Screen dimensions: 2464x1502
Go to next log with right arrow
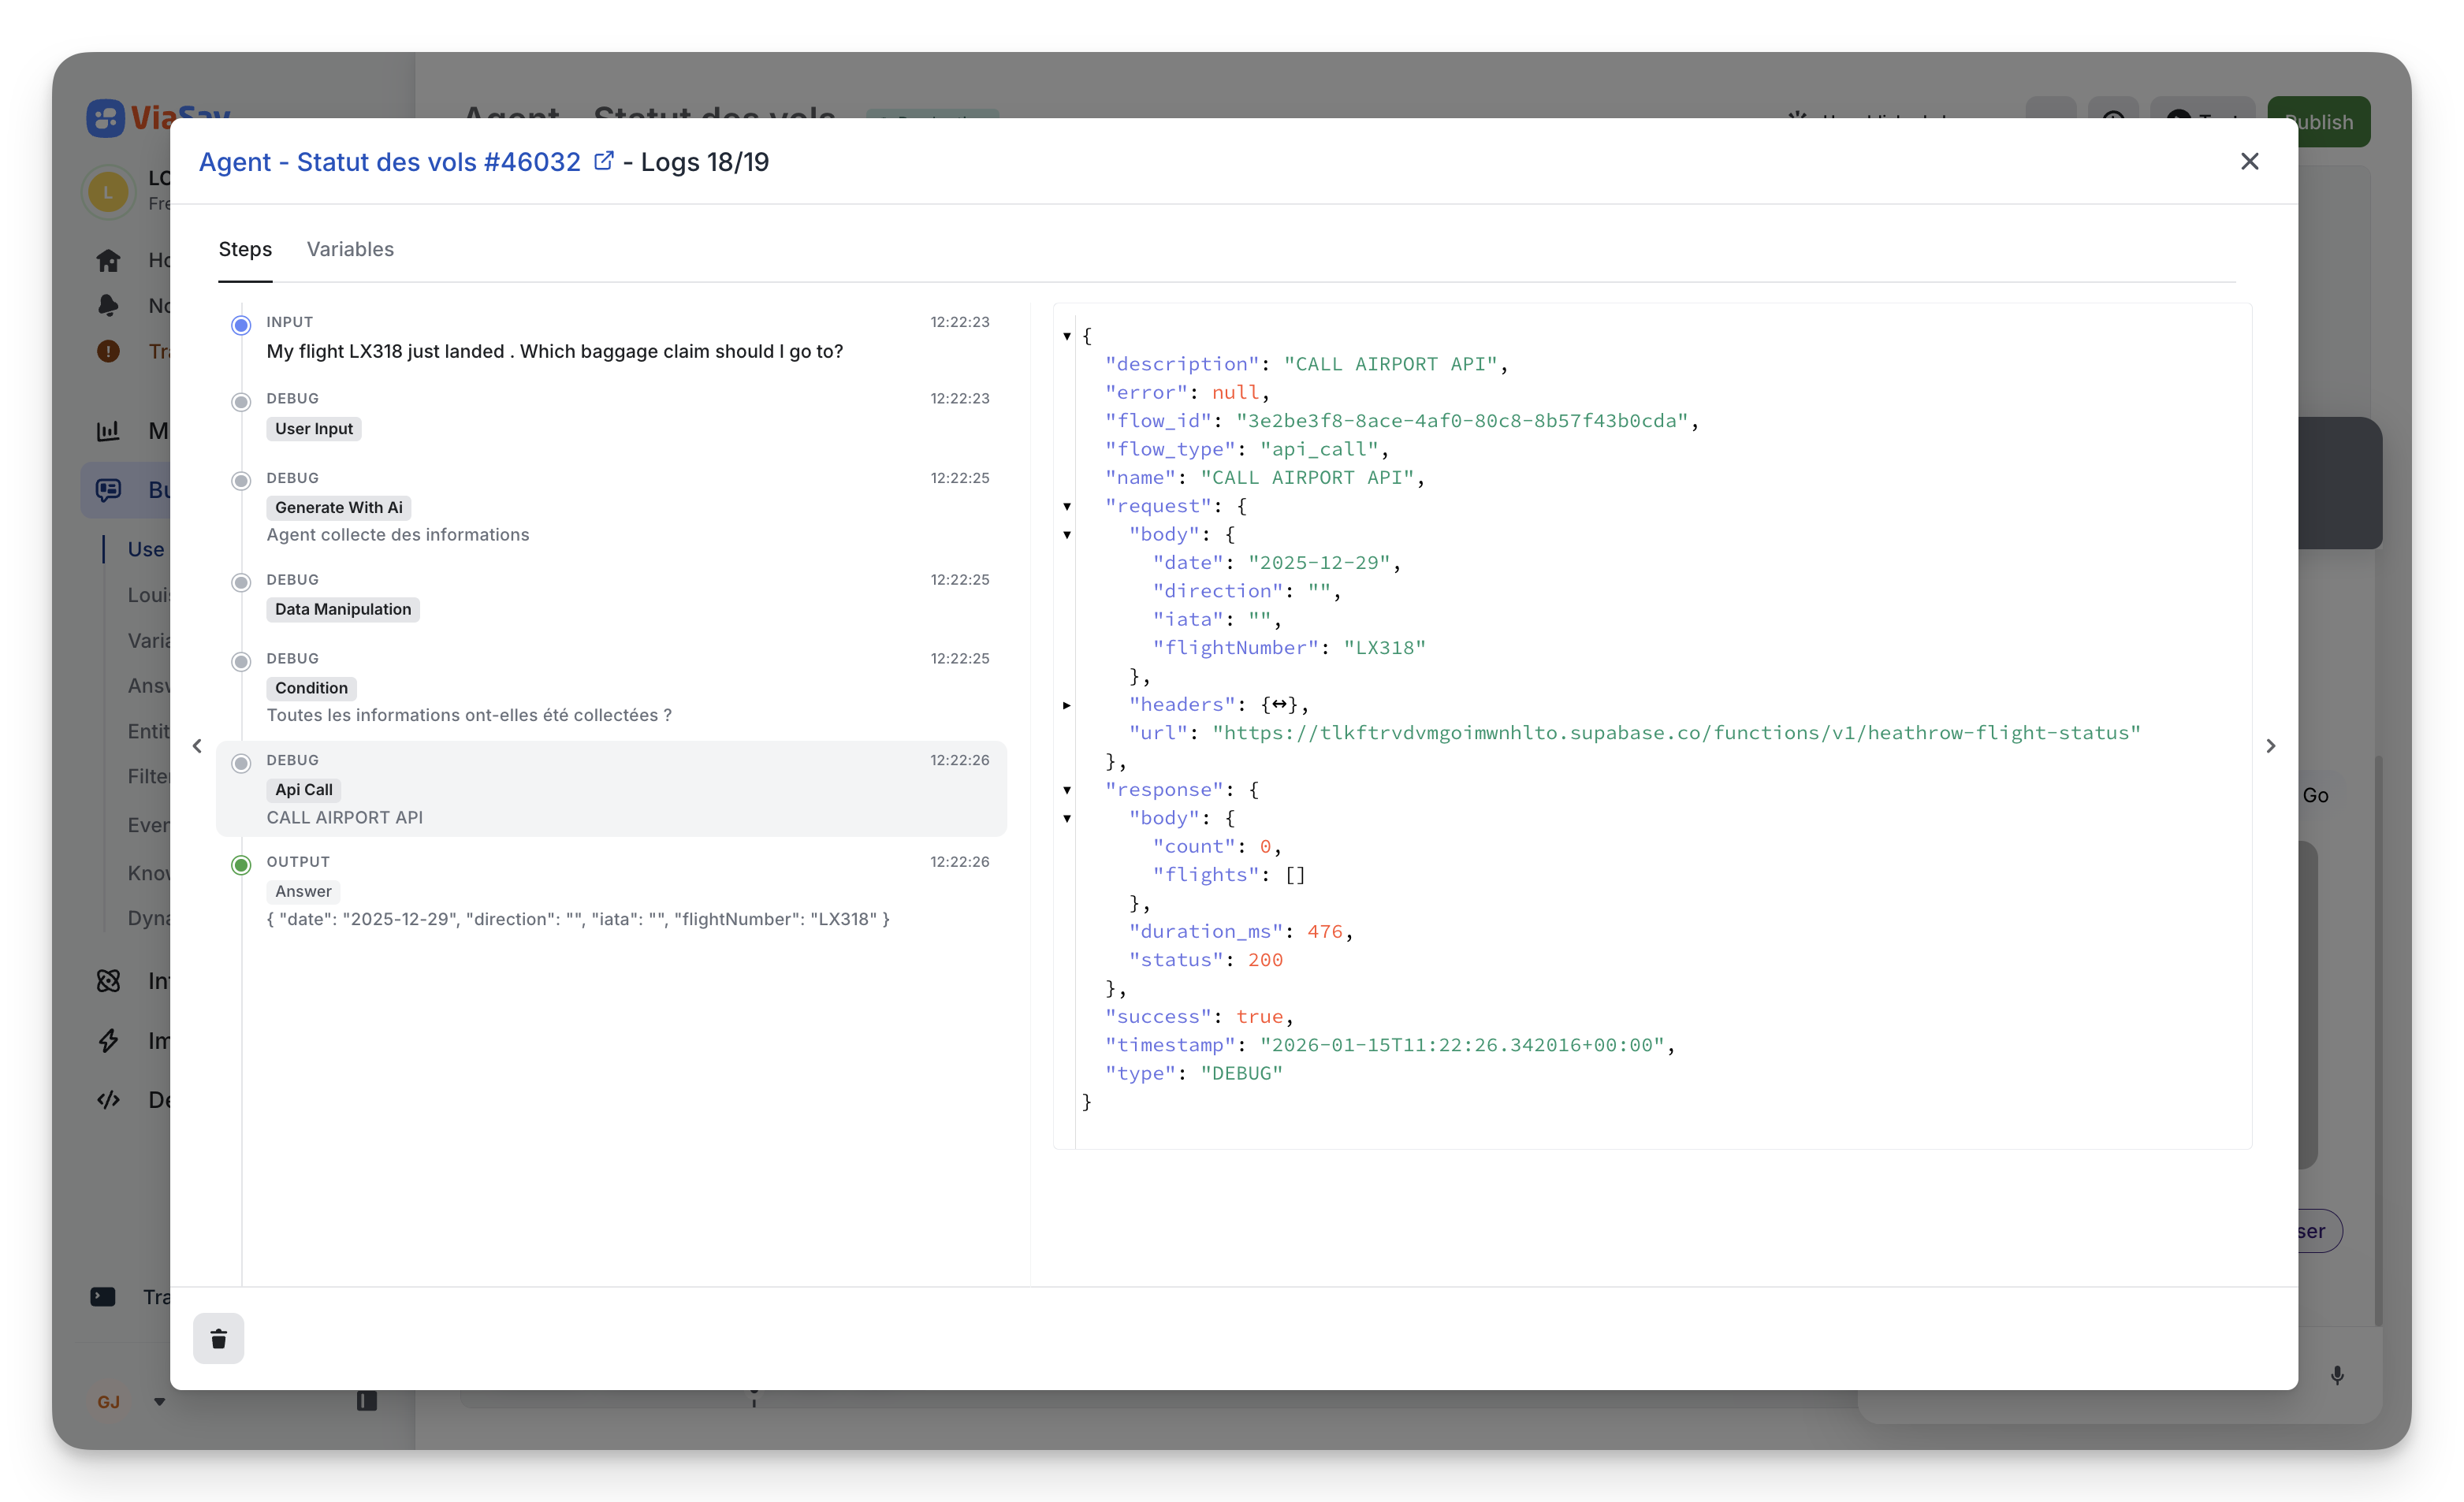2270,746
